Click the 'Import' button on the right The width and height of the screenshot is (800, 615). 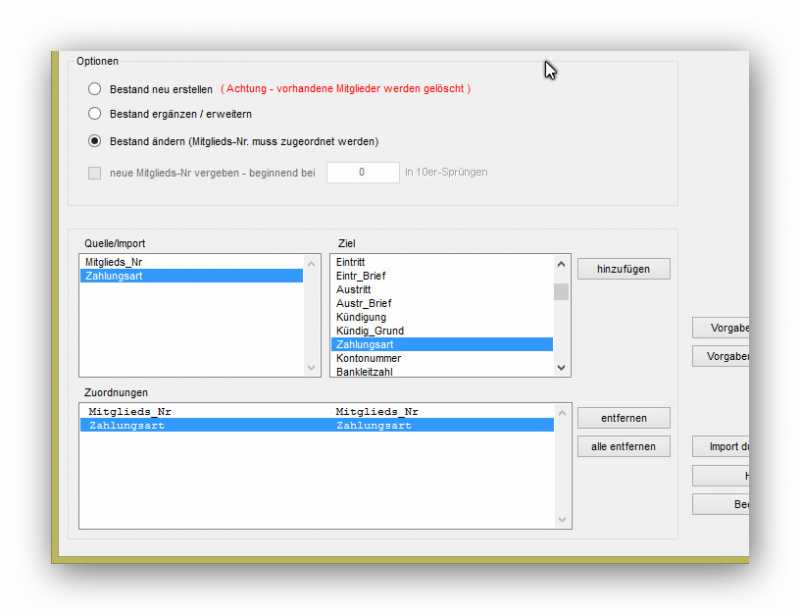coord(721,447)
